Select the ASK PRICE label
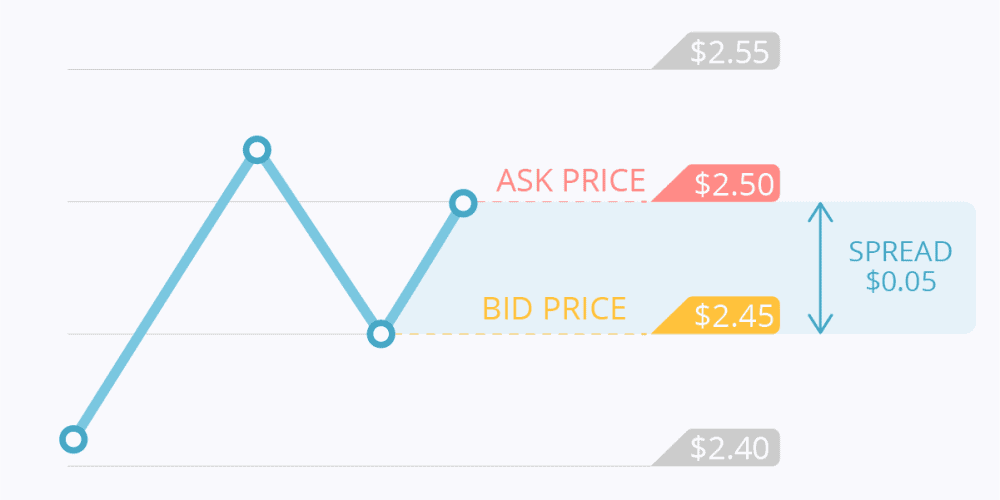Image resolution: width=1000 pixels, height=500 pixels. pyautogui.click(x=571, y=181)
